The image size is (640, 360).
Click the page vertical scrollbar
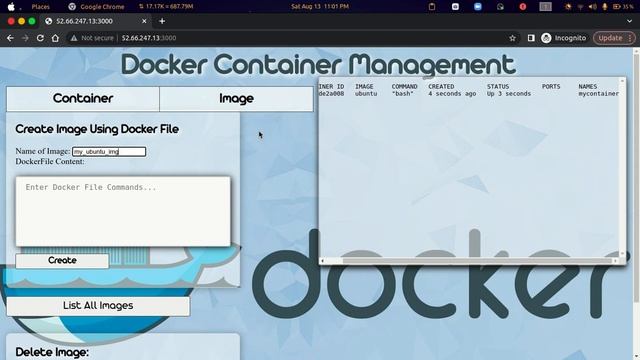pos(636,178)
